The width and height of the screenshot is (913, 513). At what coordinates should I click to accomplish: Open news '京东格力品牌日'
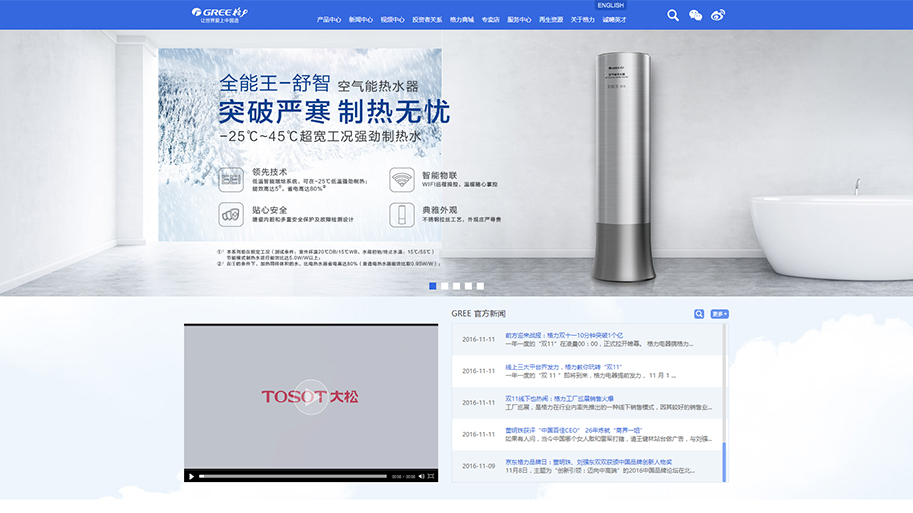pos(588,462)
